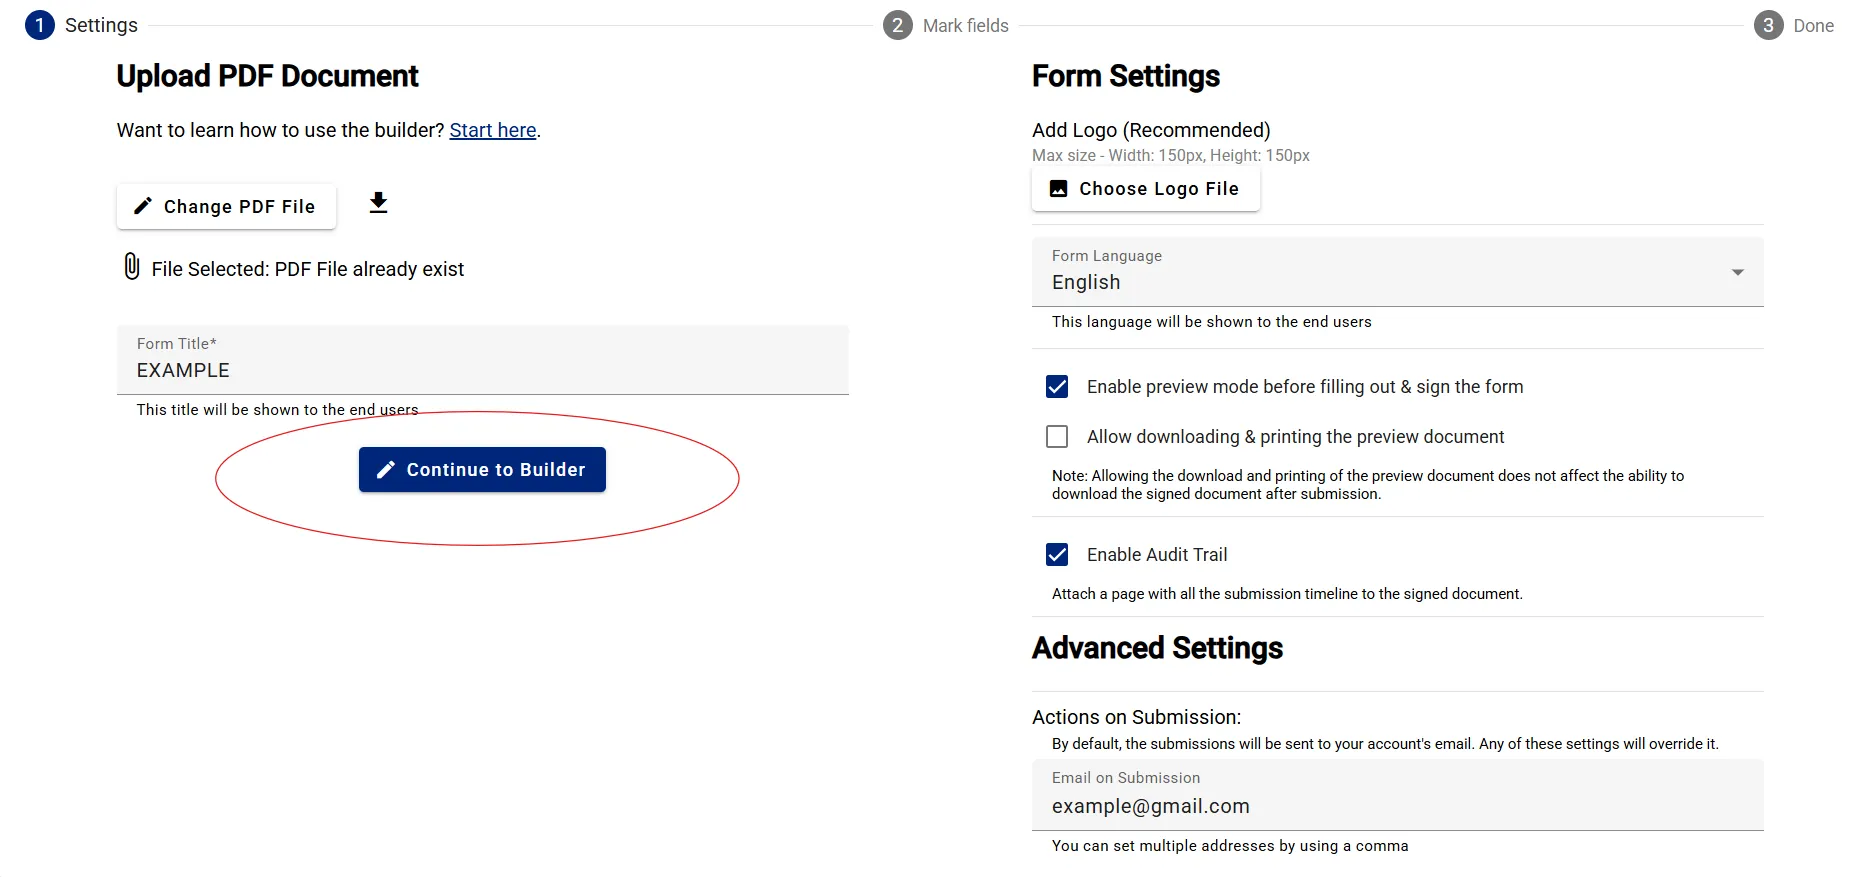Go to the Mark fields step

point(964,26)
